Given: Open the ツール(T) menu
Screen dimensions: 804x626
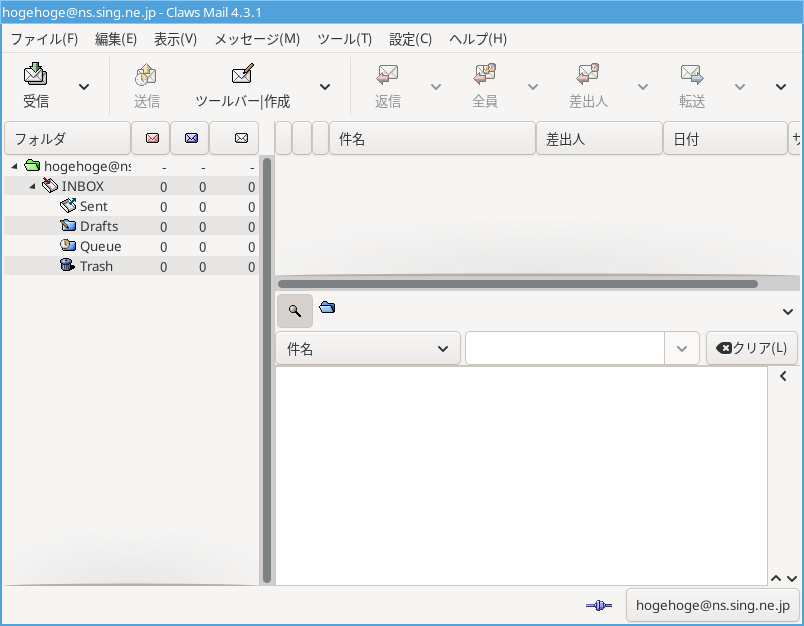Looking at the screenshot, I should (x=344, y=39).
